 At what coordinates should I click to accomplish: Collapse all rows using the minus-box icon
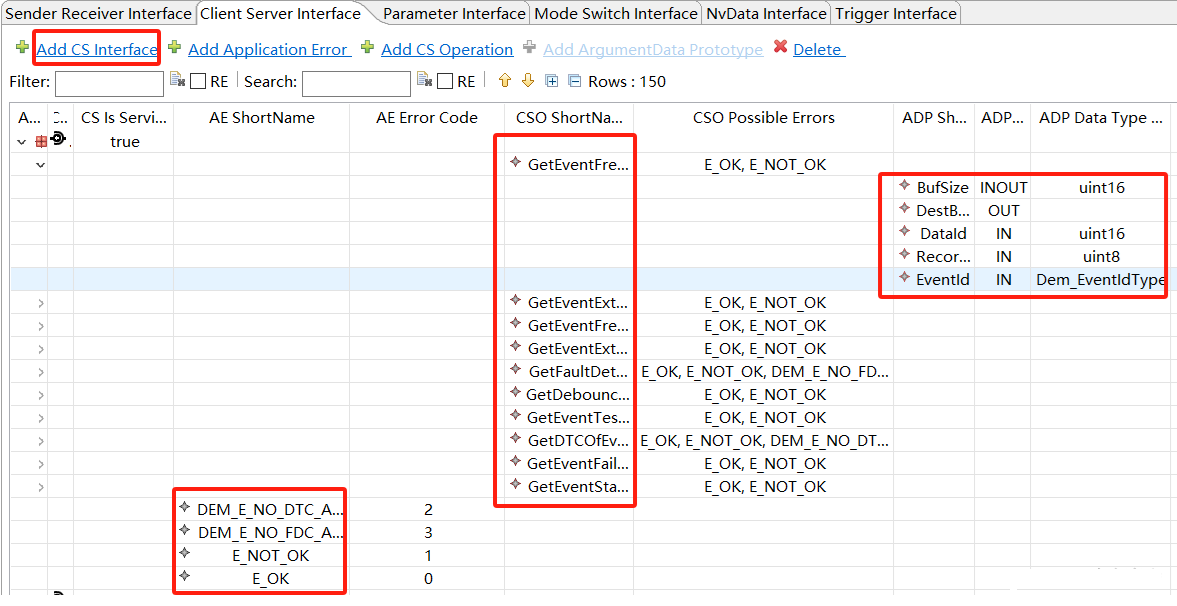[574, 81]
